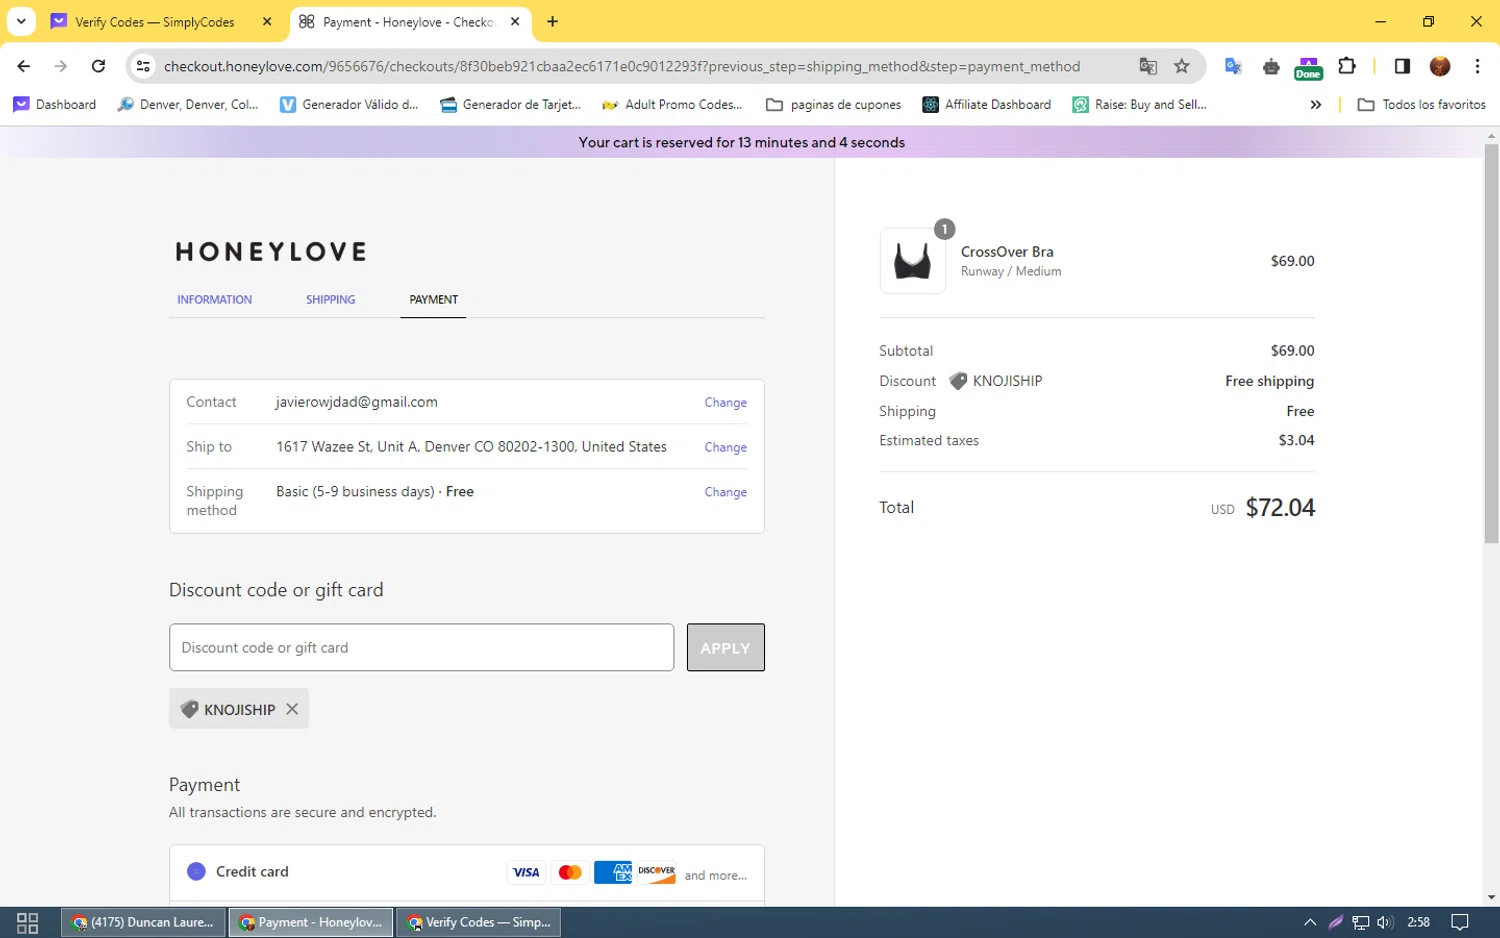This screenshot has width=1500, height=938.
Task: Change the Contact email
Action: click(x=725, y=402)
